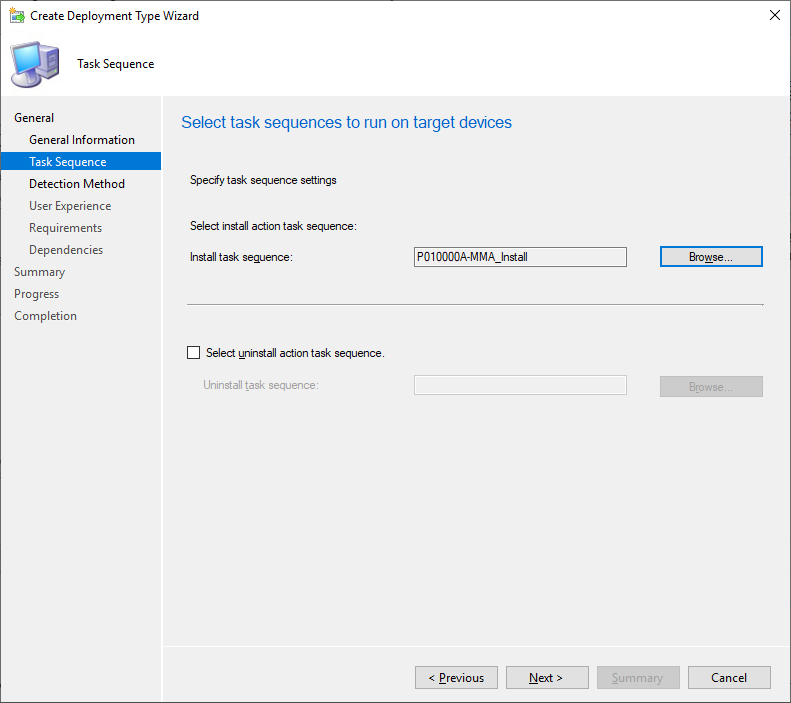Go back with the Previous button
This screenshot has height=703, width=791.
pyautogui.click(x=456, y=678)
